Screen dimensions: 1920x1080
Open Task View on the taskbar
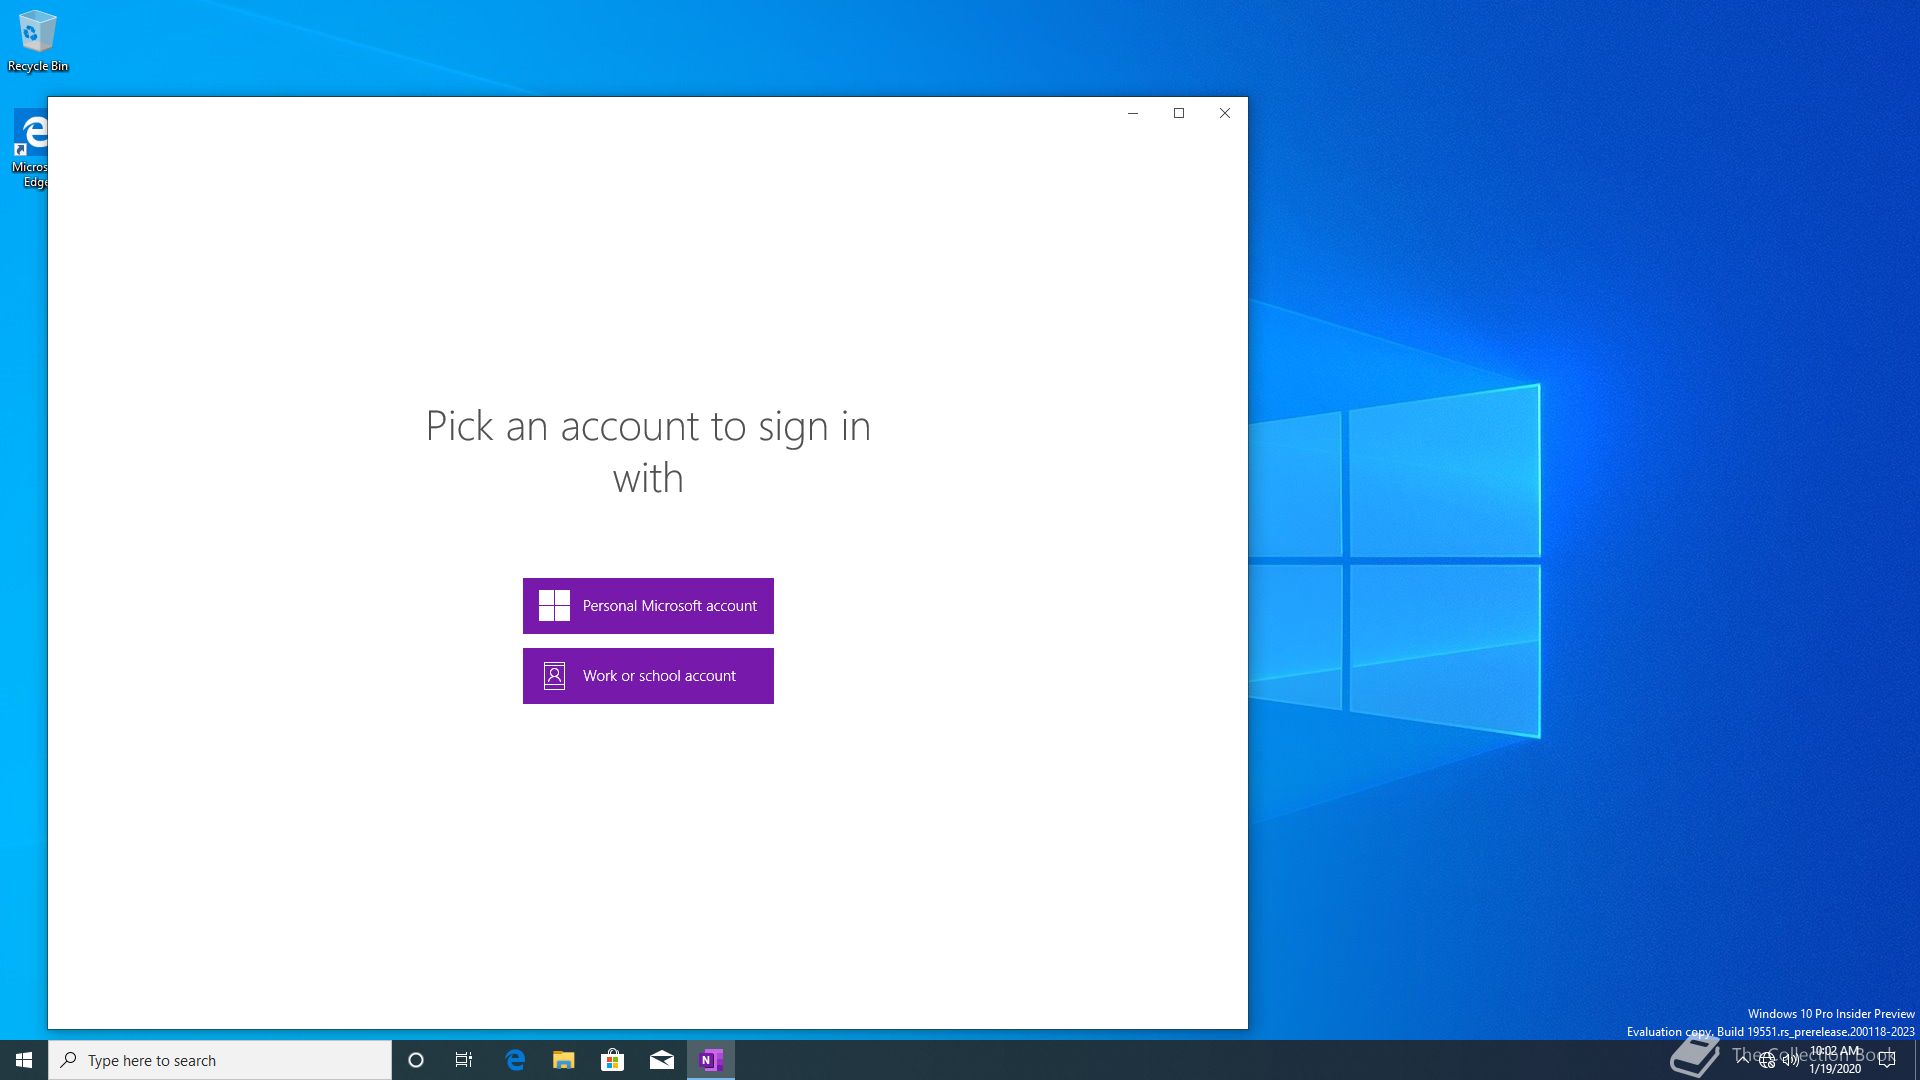(x=464, y=1060)
